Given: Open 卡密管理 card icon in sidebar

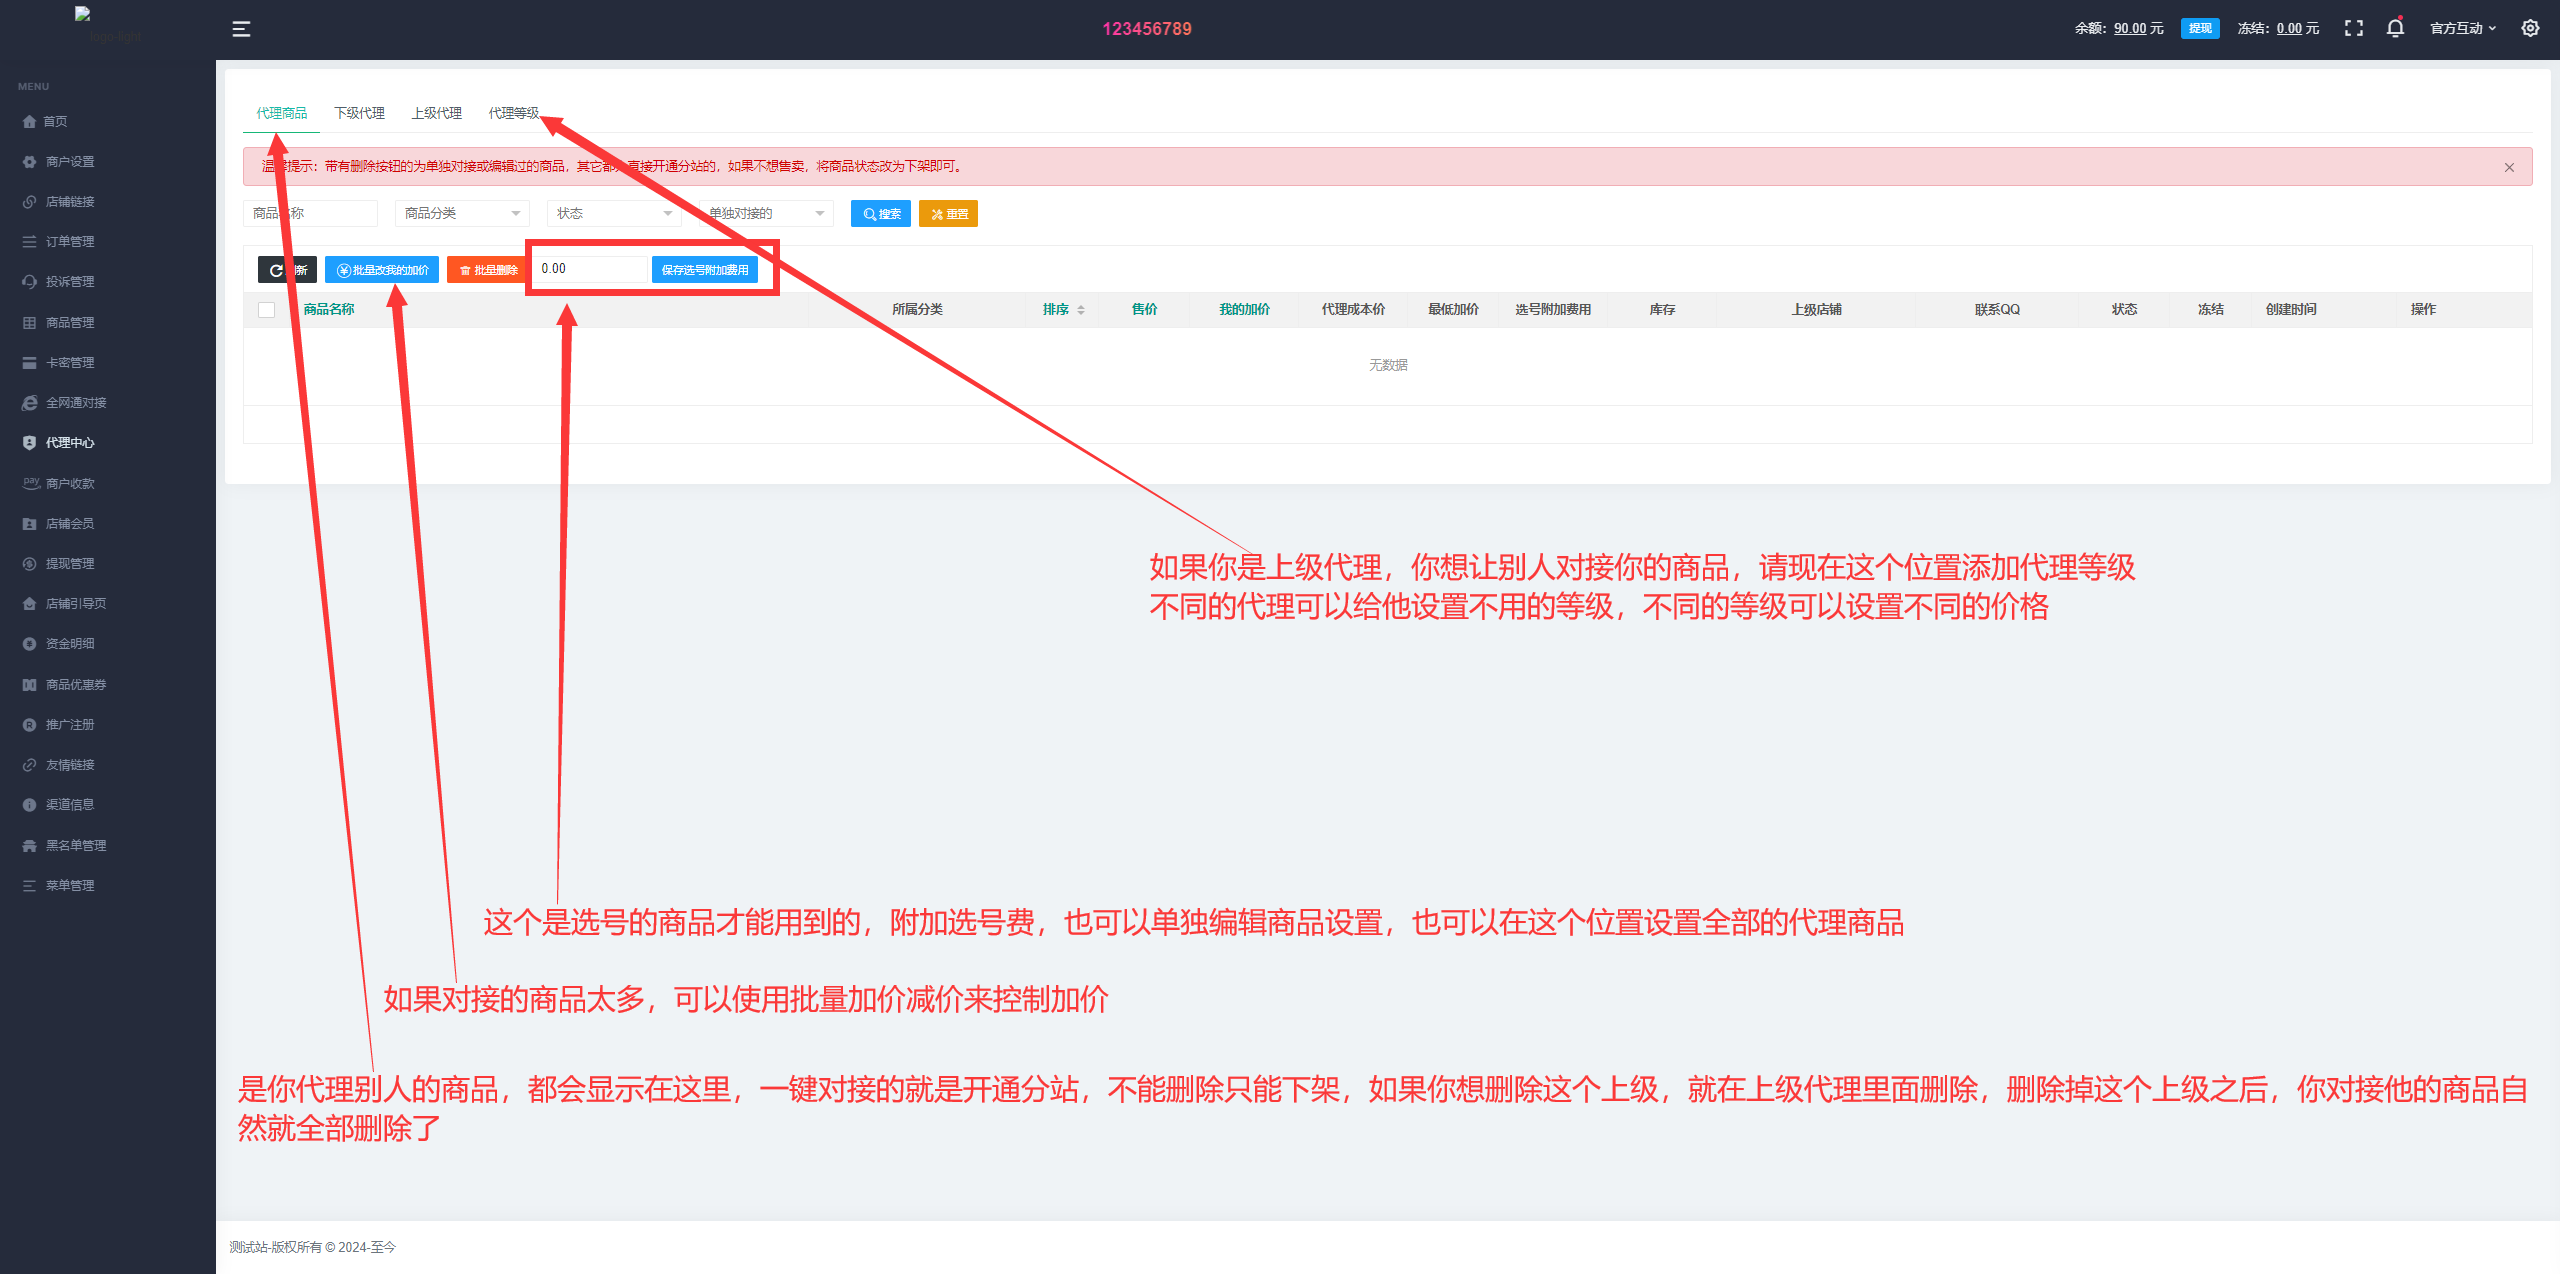Looking at the screenshot, I should pyautogui.click(x=30, y=362).
